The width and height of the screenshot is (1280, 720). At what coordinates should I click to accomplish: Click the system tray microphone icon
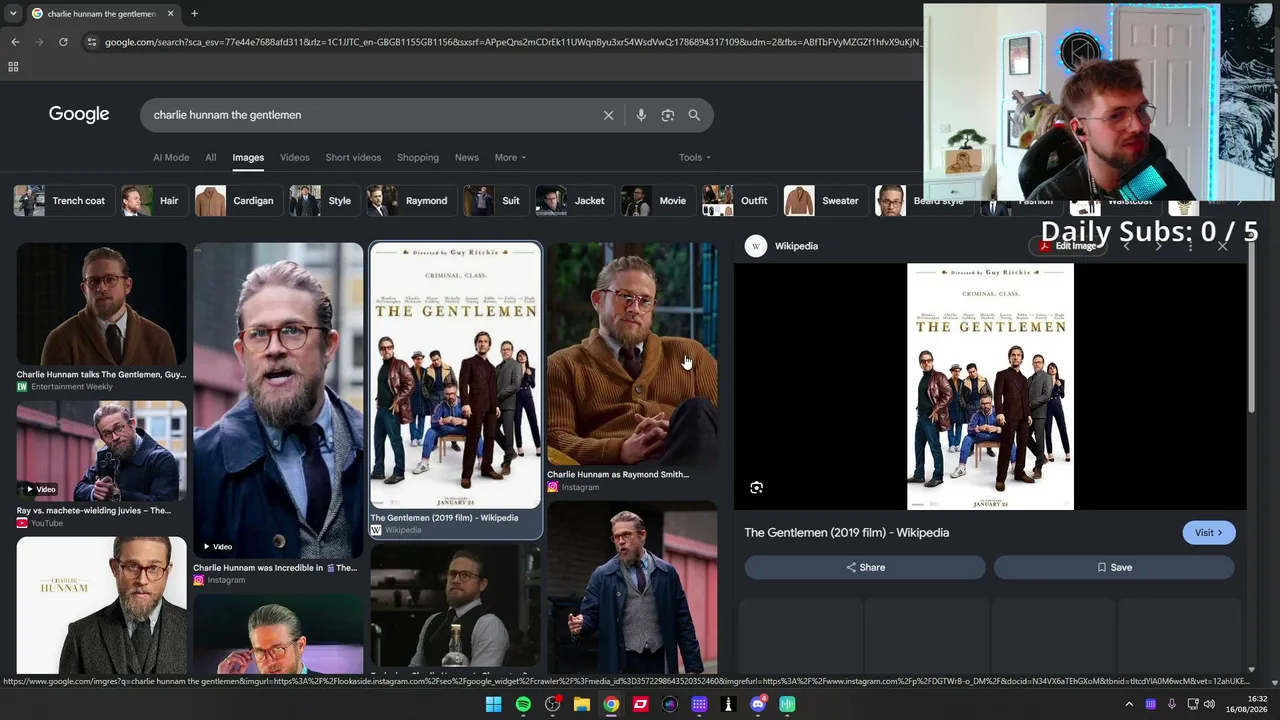pos(1171,704)
